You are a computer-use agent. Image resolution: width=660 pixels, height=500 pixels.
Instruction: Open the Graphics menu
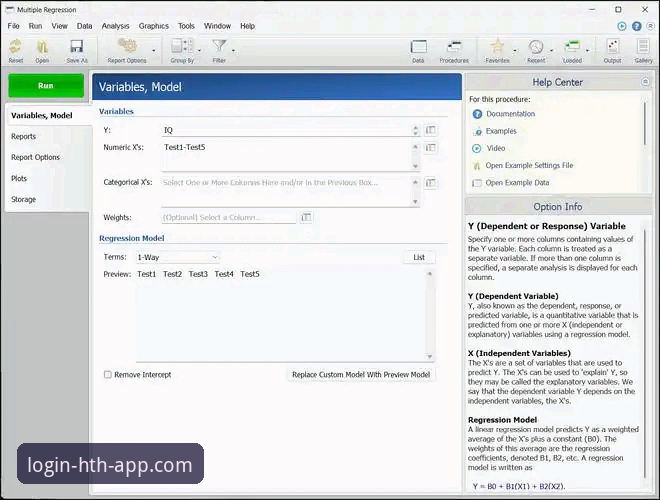[154, 26]
